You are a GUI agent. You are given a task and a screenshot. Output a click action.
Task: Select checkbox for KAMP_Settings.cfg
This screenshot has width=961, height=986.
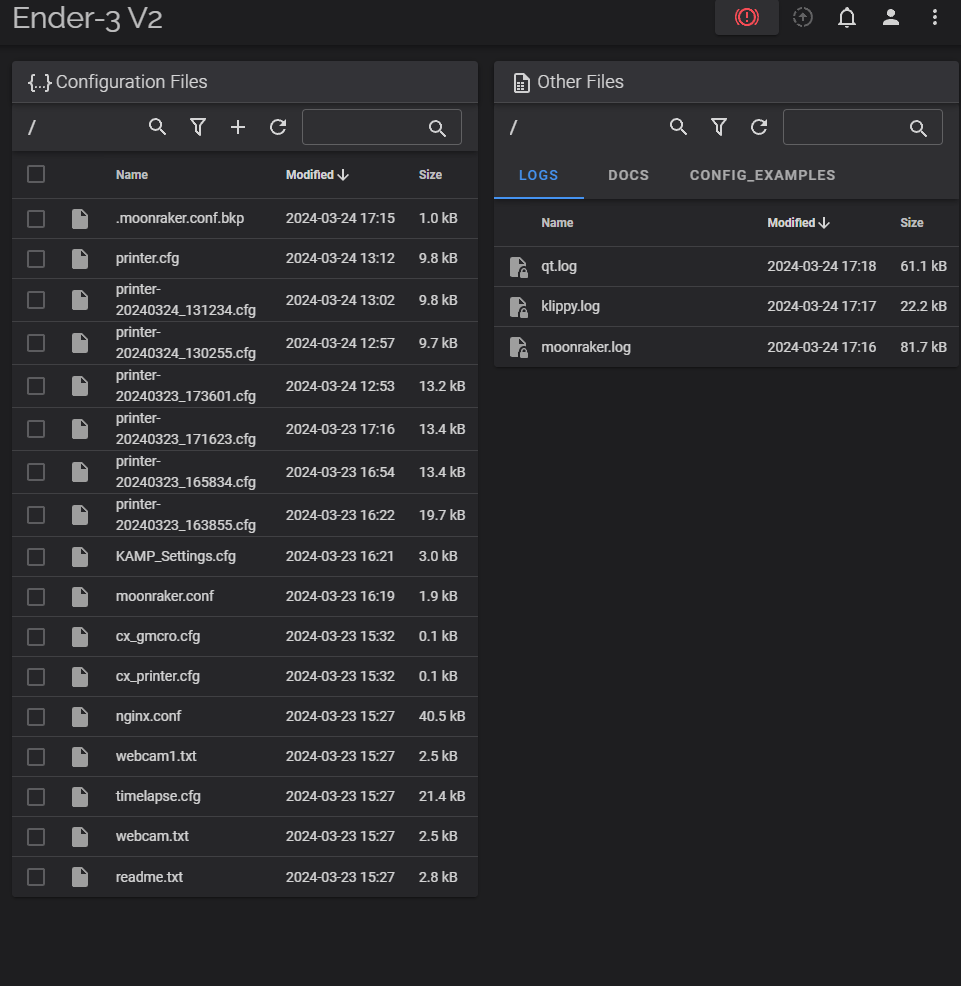click(36, 557)
